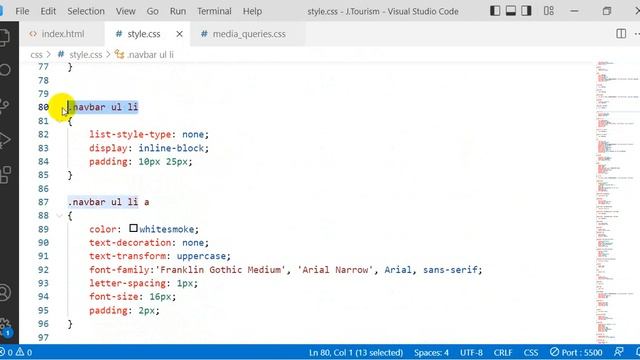Open the whitesmoke color swatch picker

tap(133, 228)
